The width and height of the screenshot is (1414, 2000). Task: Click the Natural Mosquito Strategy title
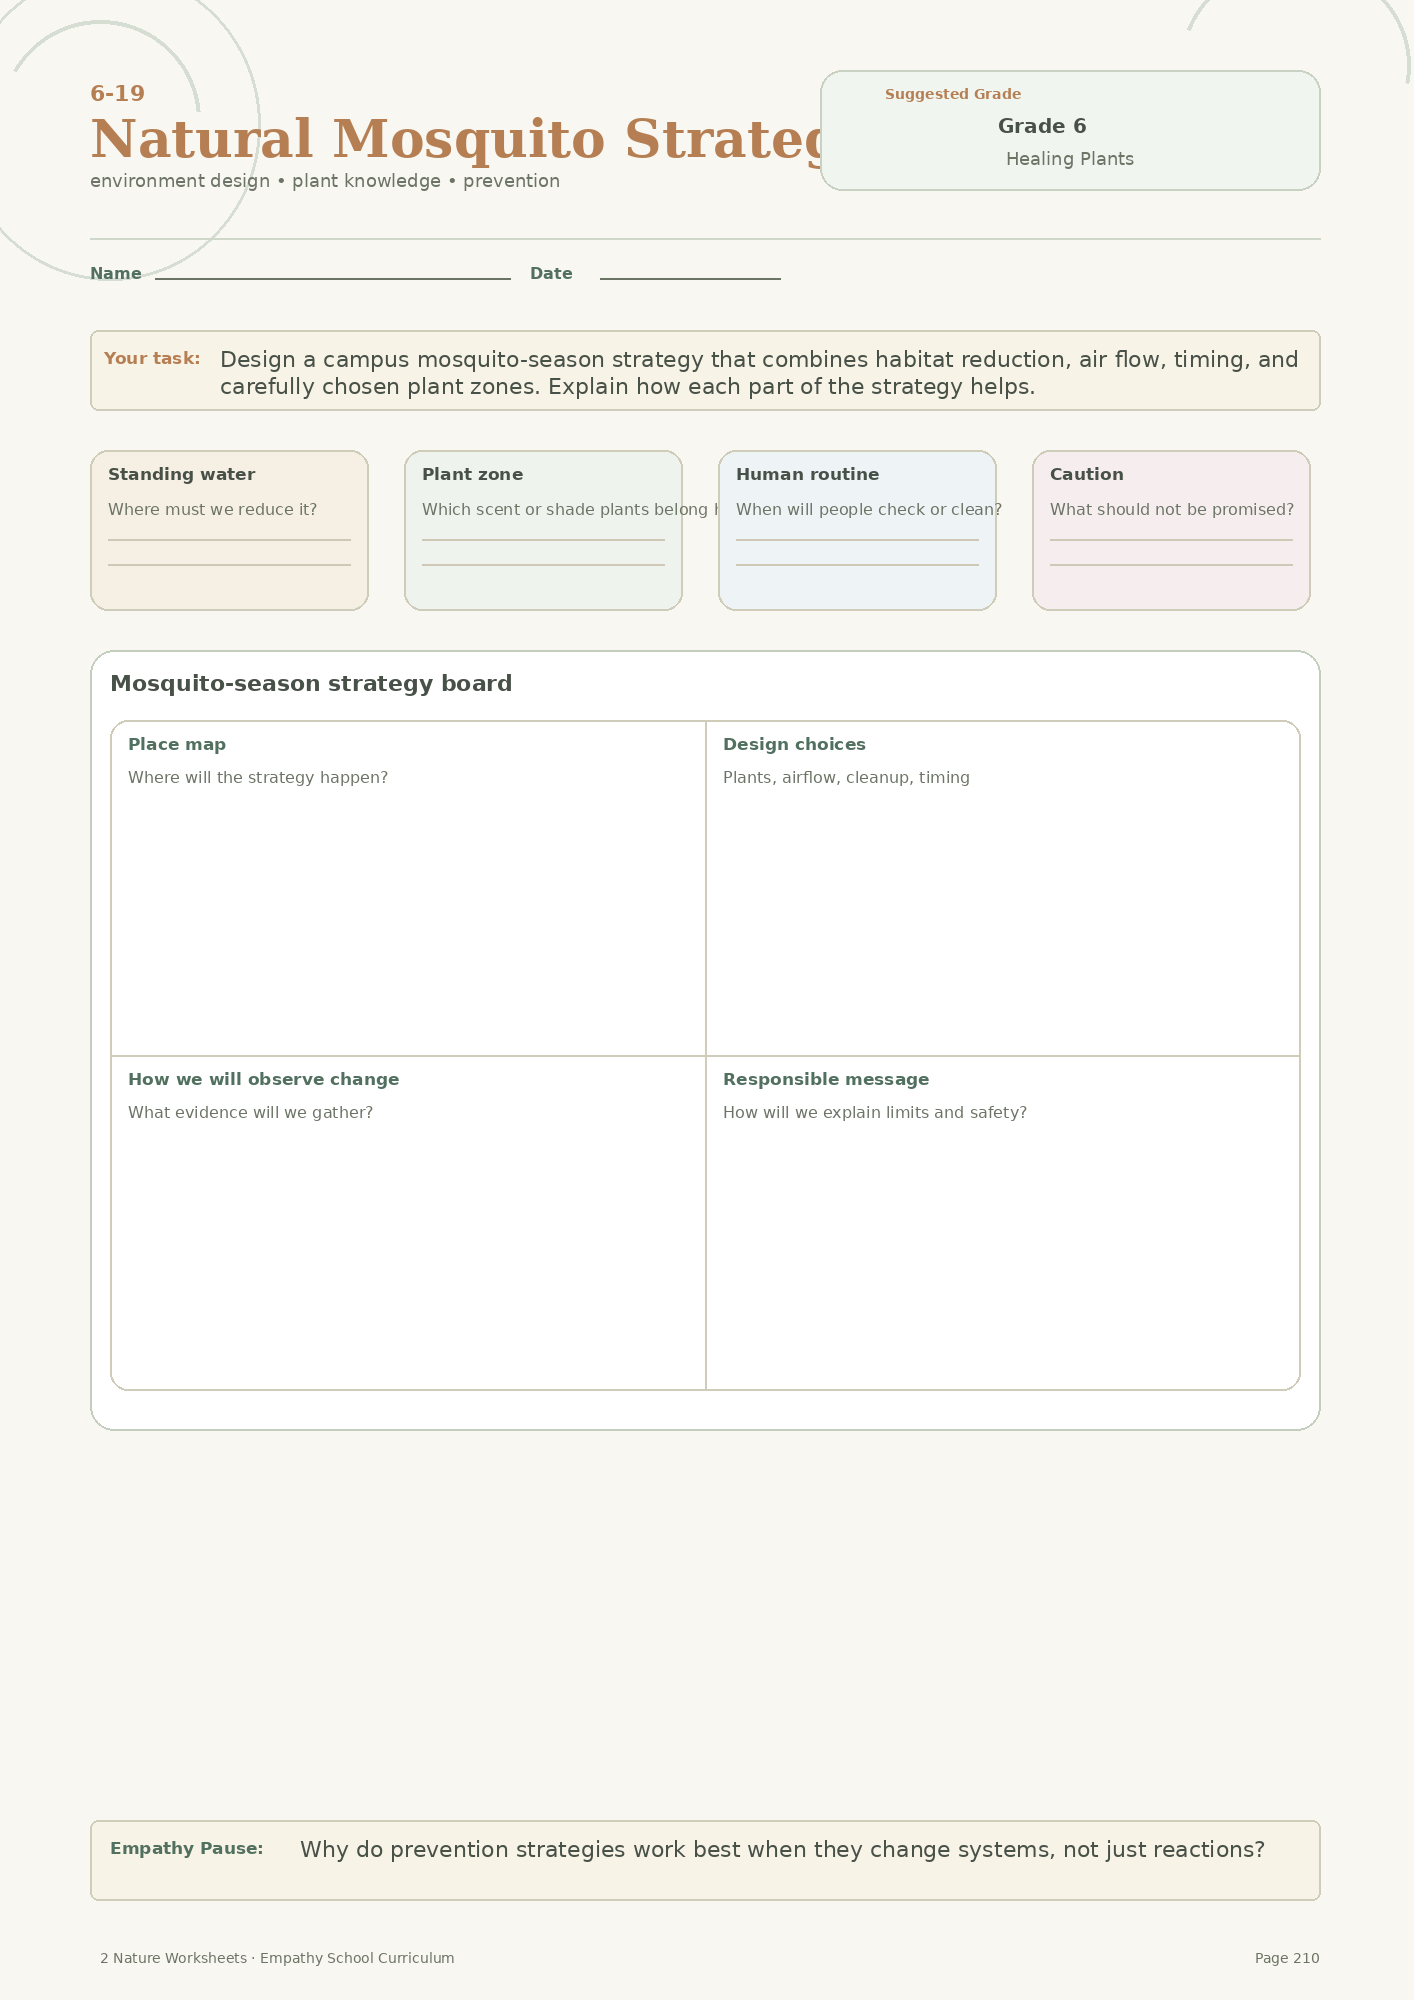(x=455, y=139)
